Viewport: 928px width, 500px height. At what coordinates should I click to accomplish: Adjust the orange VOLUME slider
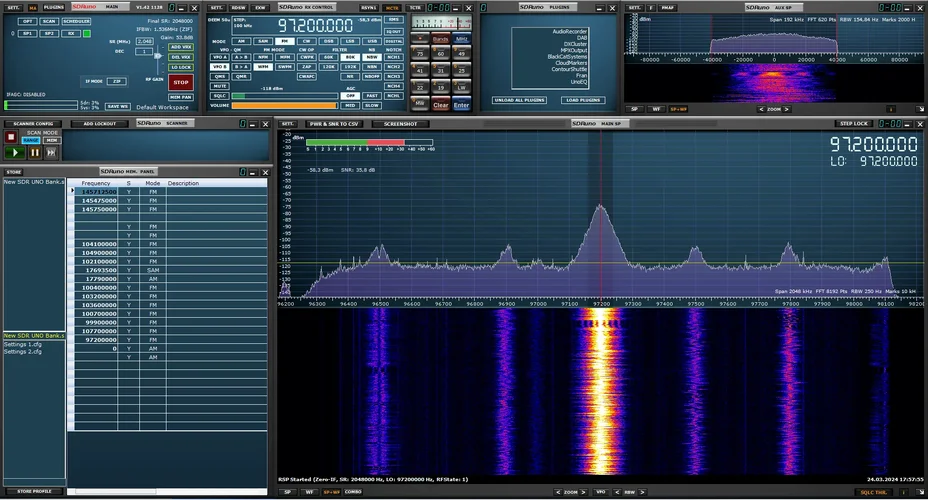click(285, 105)
